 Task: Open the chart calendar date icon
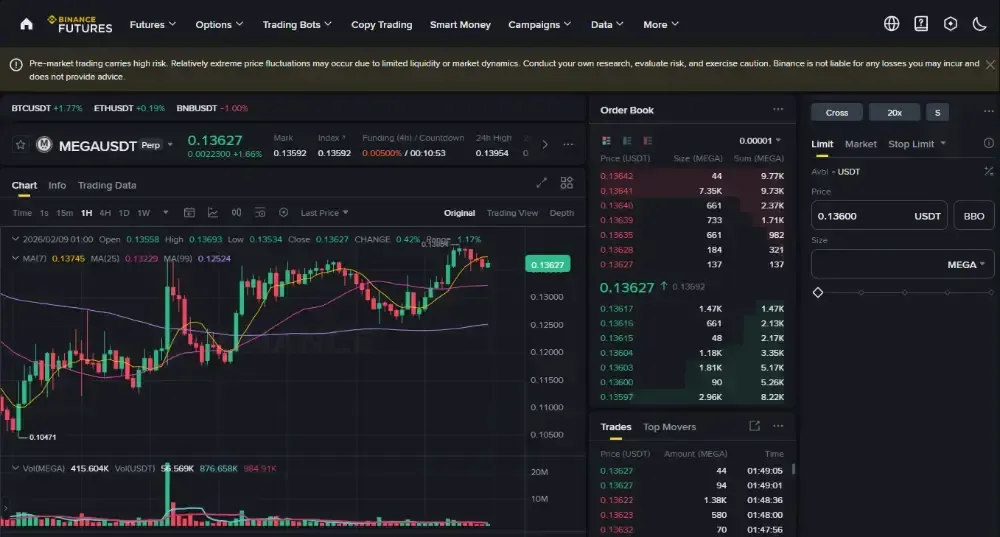point(189,212)
